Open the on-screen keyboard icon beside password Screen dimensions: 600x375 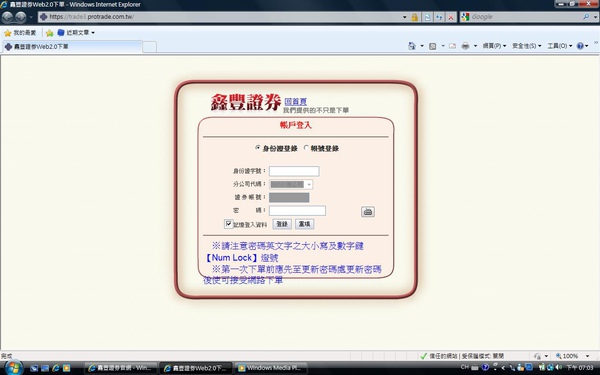[x=368, y=212]
